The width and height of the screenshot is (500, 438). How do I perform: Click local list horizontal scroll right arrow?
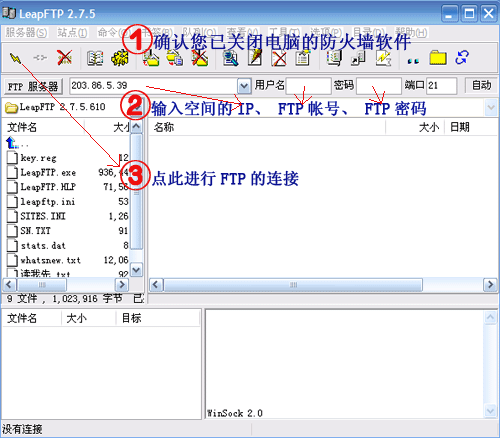122,285
